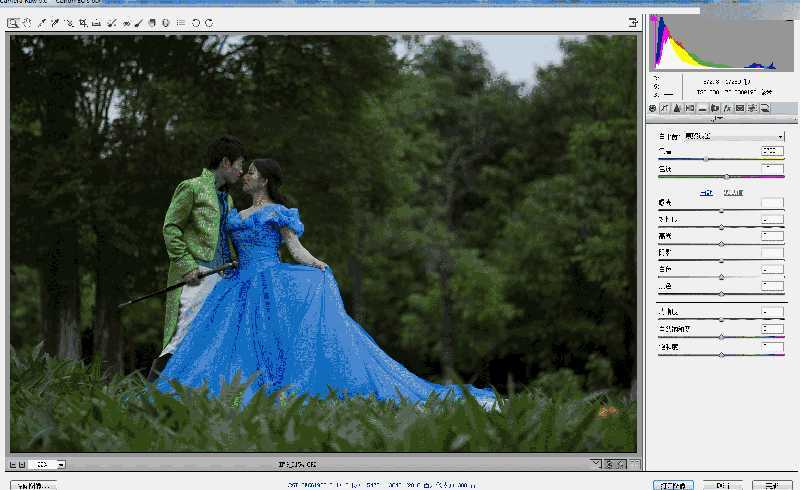The width and height of the screenshot is (800, 490).
Task: Switch to the Effects (fx) panel tab
Action: [728, 108]
